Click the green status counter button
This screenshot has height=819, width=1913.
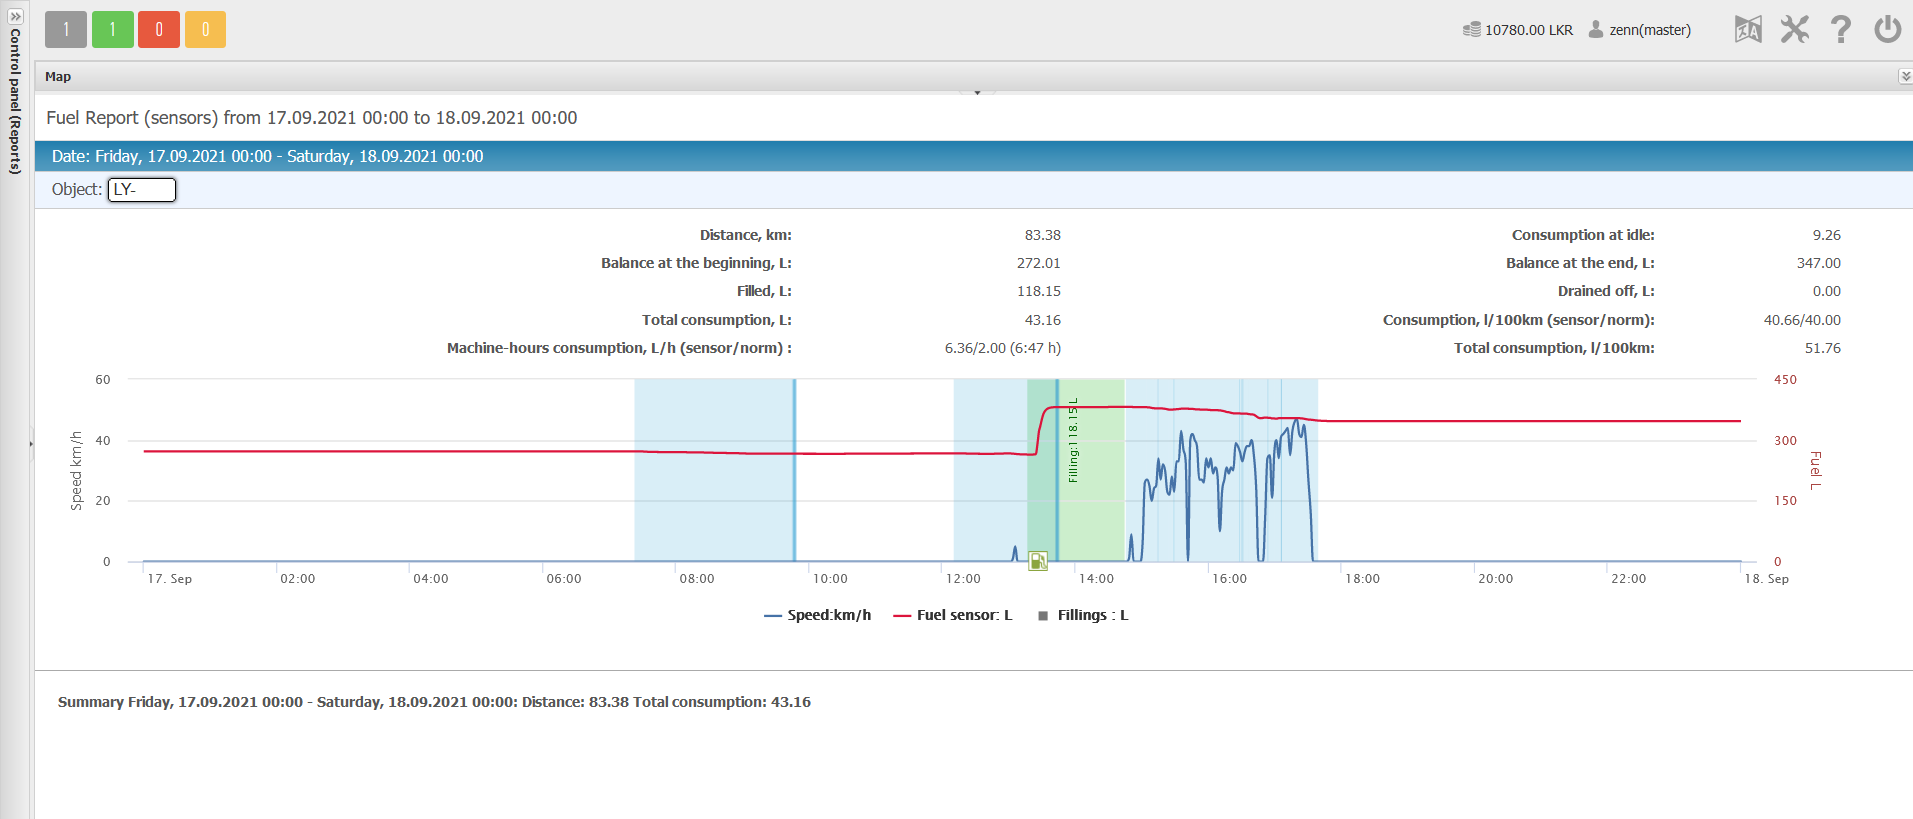pyautogui.click(x=113, y=29)
